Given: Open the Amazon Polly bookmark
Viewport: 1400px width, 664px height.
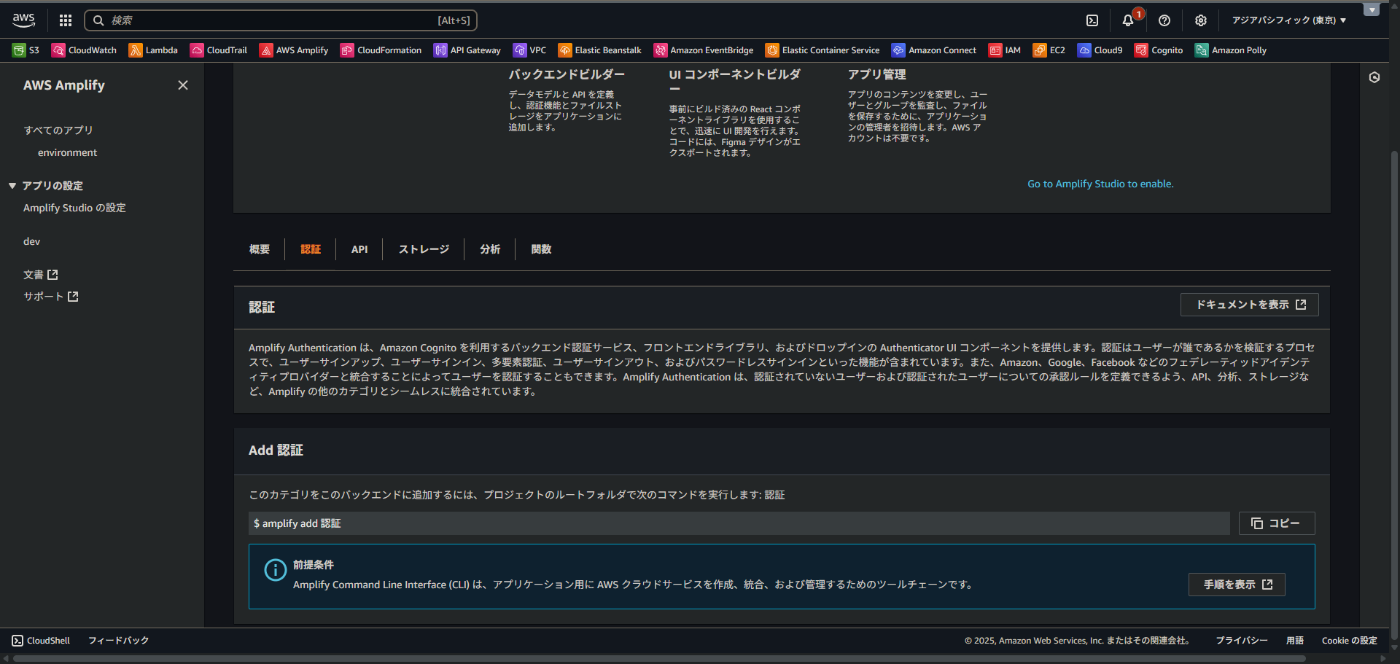Looking at the screenshot, I should point(1231,50).
